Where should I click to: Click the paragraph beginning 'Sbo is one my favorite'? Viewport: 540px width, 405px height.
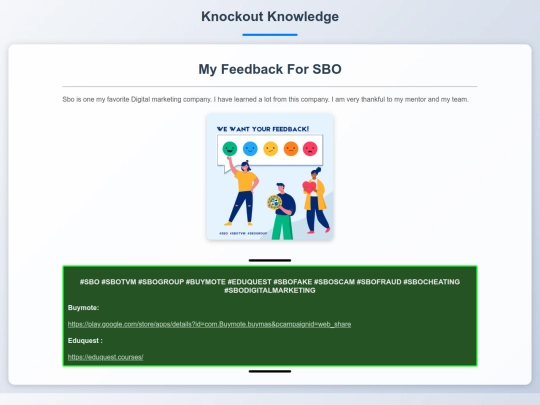(266, 100)
